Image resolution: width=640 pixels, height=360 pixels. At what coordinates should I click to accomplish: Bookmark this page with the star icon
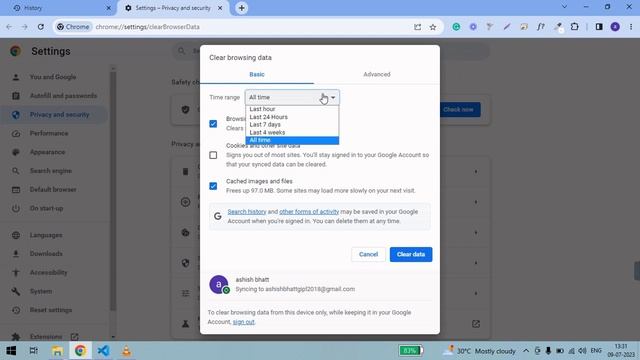(x=433, y=27)
